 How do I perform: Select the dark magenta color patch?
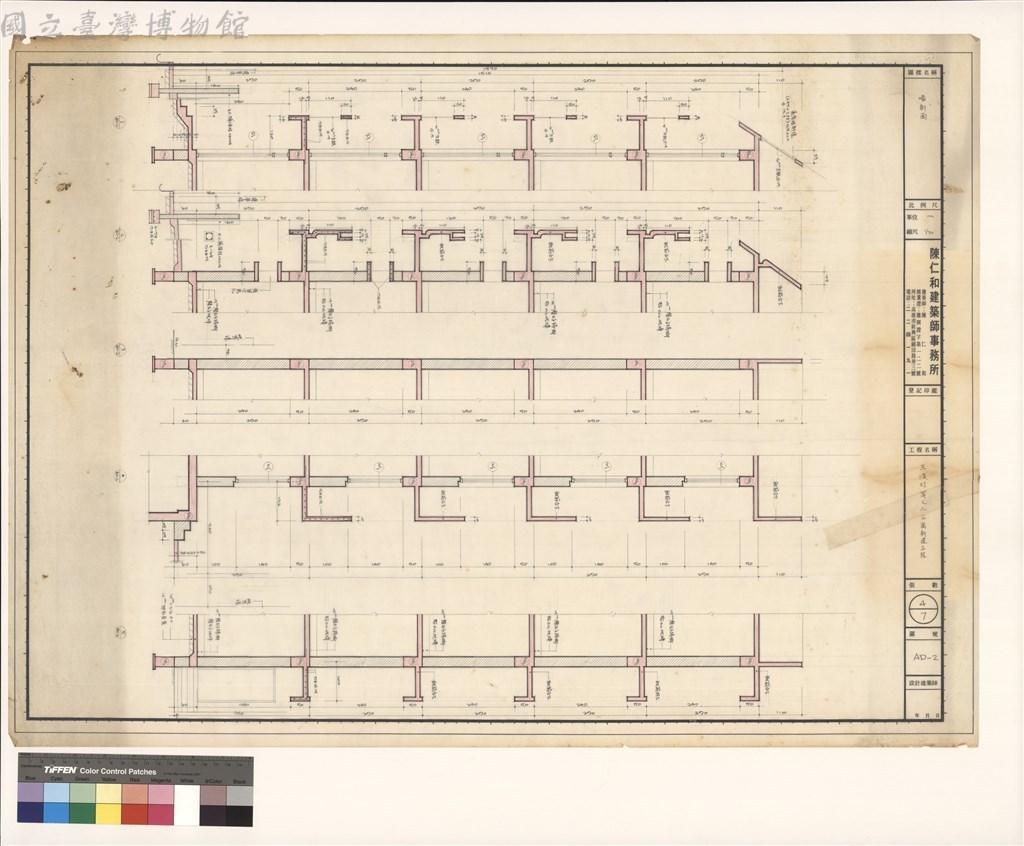click(161, 815)
